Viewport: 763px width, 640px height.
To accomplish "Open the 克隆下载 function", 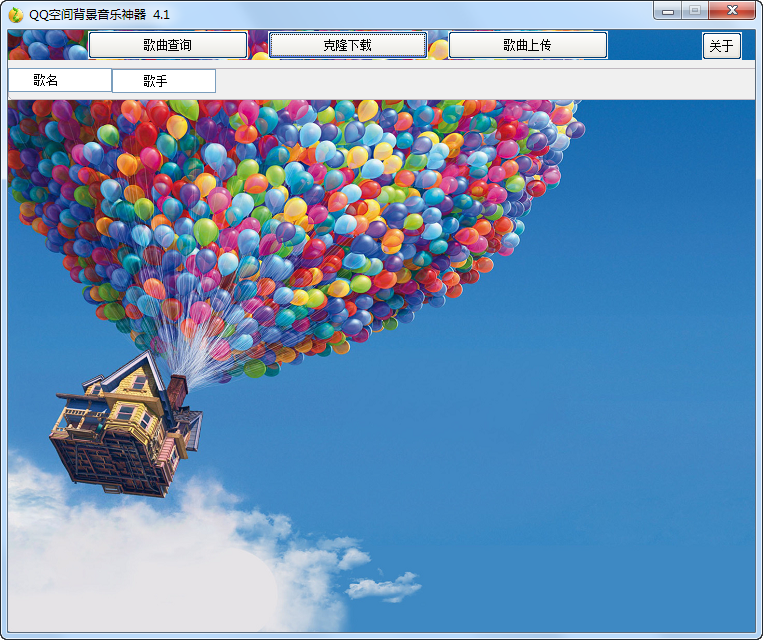I will tap(347, 45).
